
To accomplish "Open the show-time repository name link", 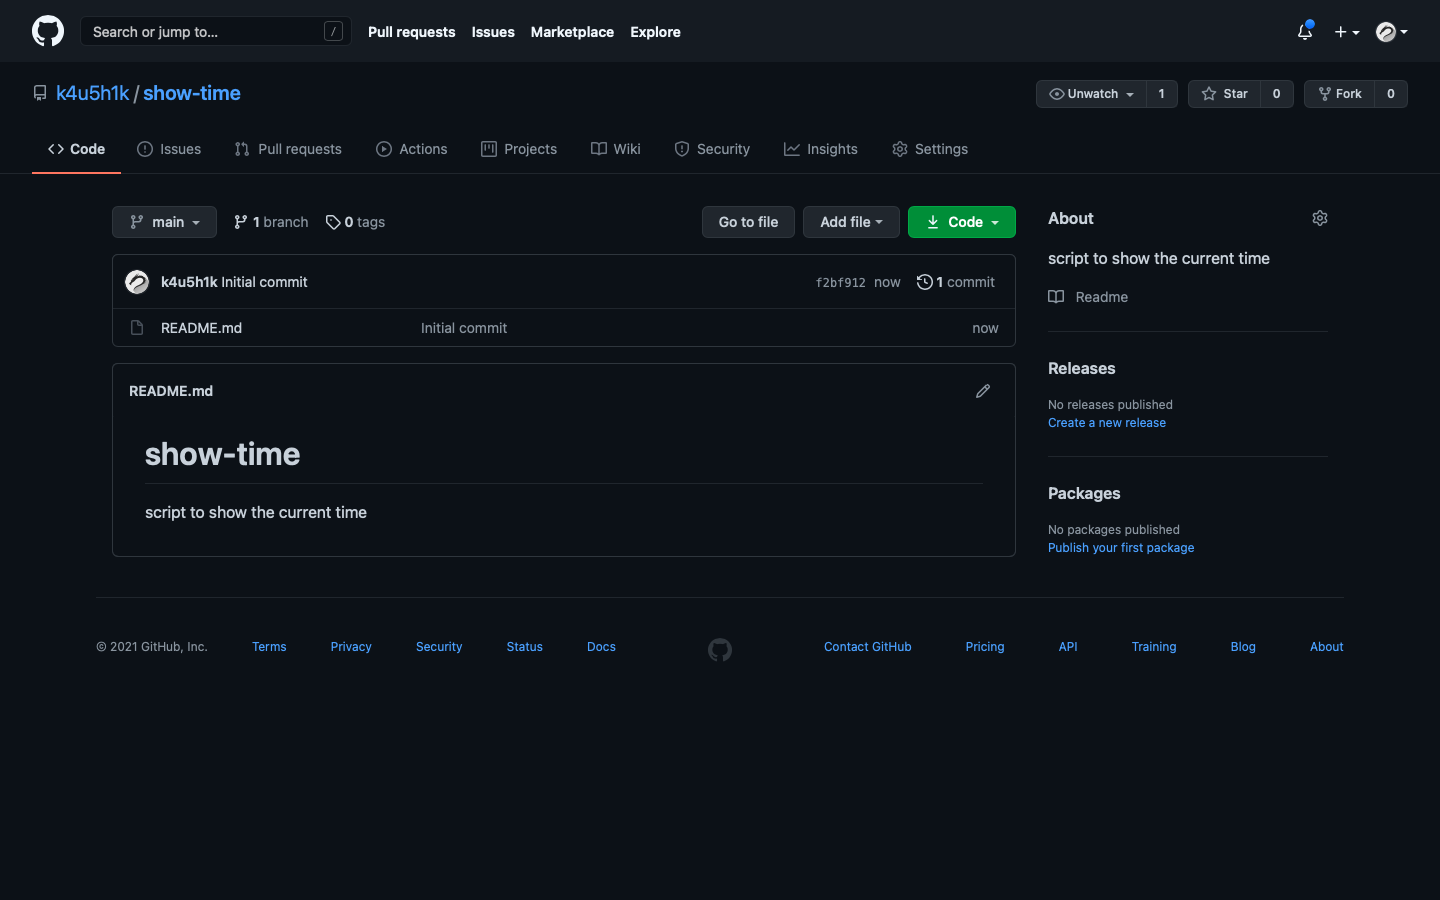I will click(192, 93).
